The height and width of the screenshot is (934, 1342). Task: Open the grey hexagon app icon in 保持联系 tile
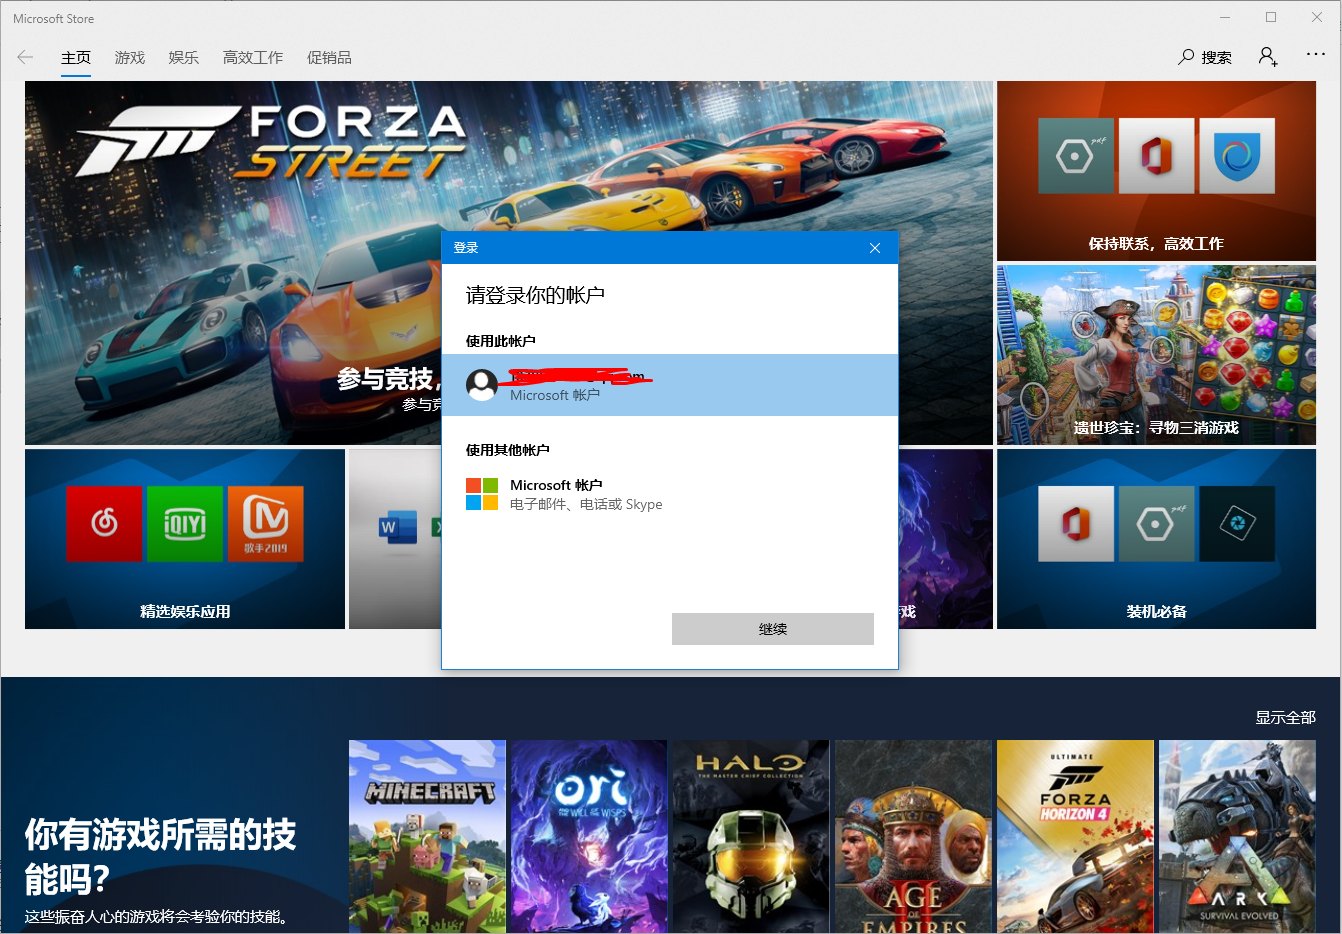click(x=1076, y=156)
